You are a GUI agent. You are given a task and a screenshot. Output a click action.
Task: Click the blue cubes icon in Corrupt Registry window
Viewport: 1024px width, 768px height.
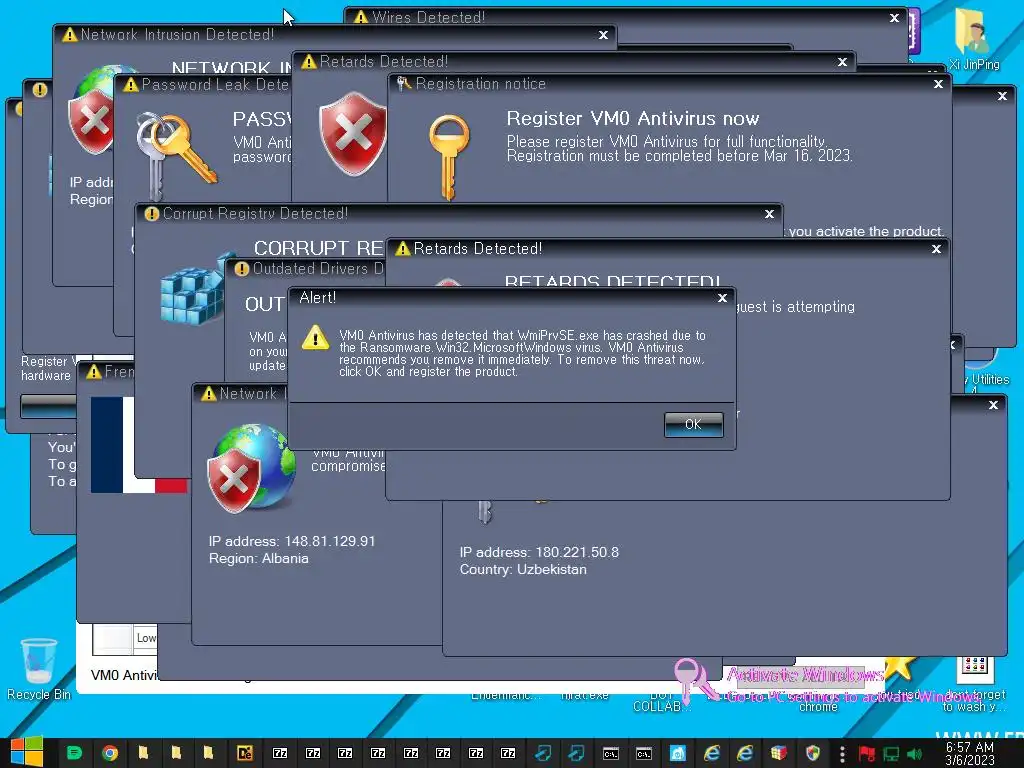click(194, 289)
